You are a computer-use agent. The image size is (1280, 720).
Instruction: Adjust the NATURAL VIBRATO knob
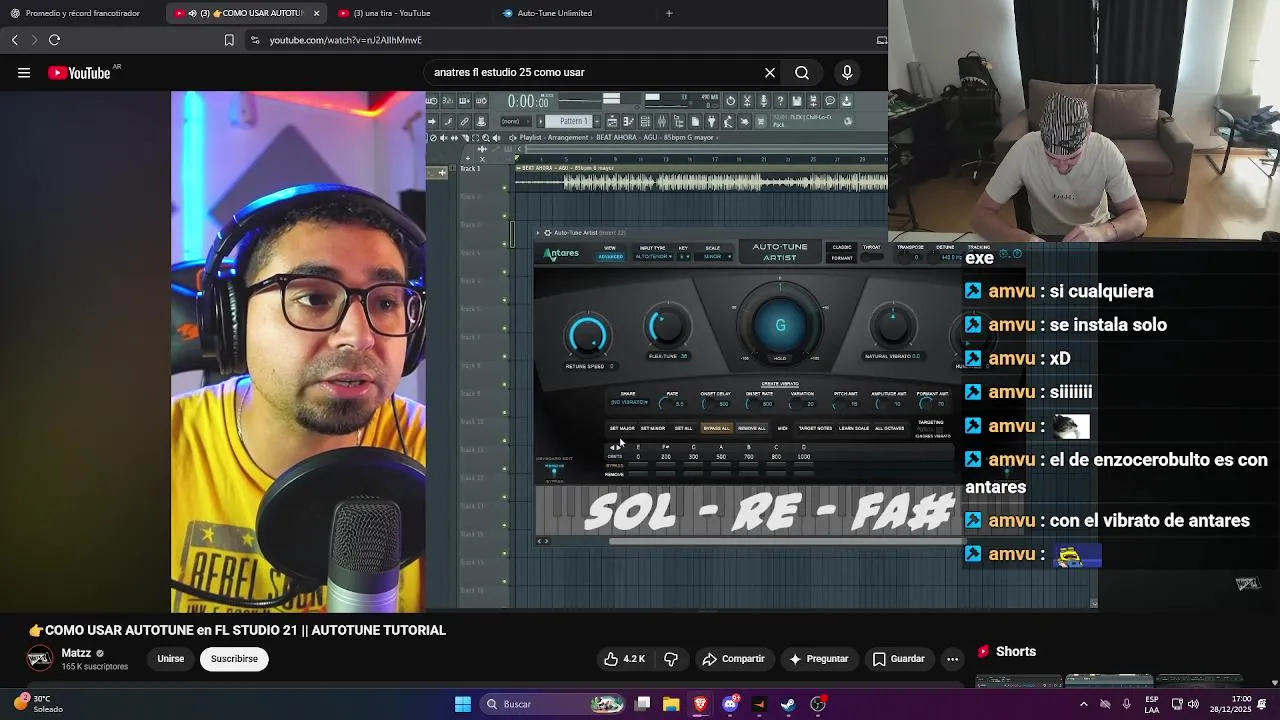click(893, 326)
